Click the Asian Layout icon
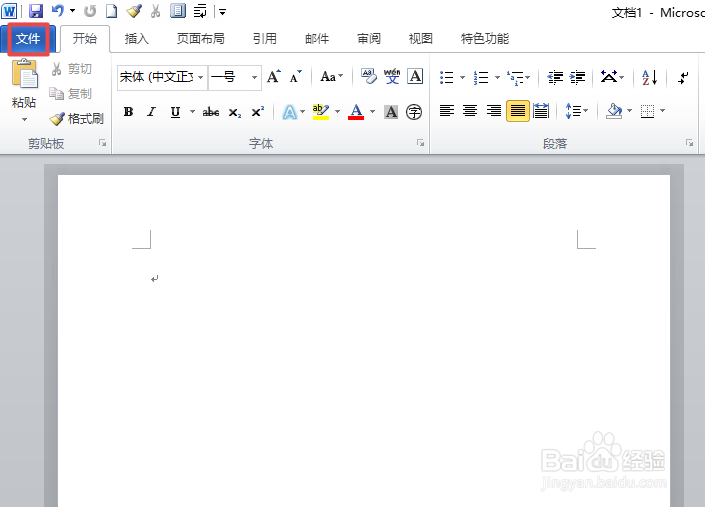Screen dimensions: 705x507 (609, 77)
